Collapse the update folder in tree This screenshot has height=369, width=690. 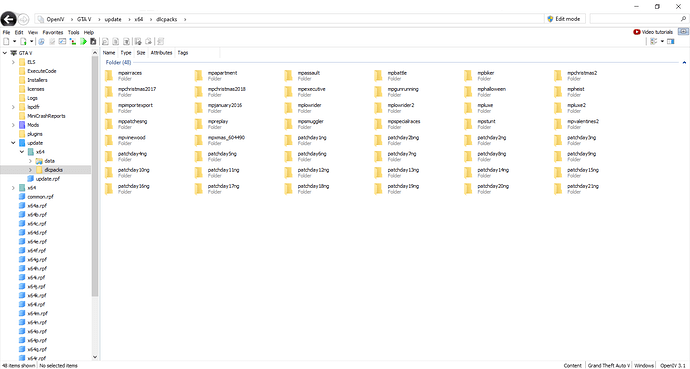pos(13,143)
